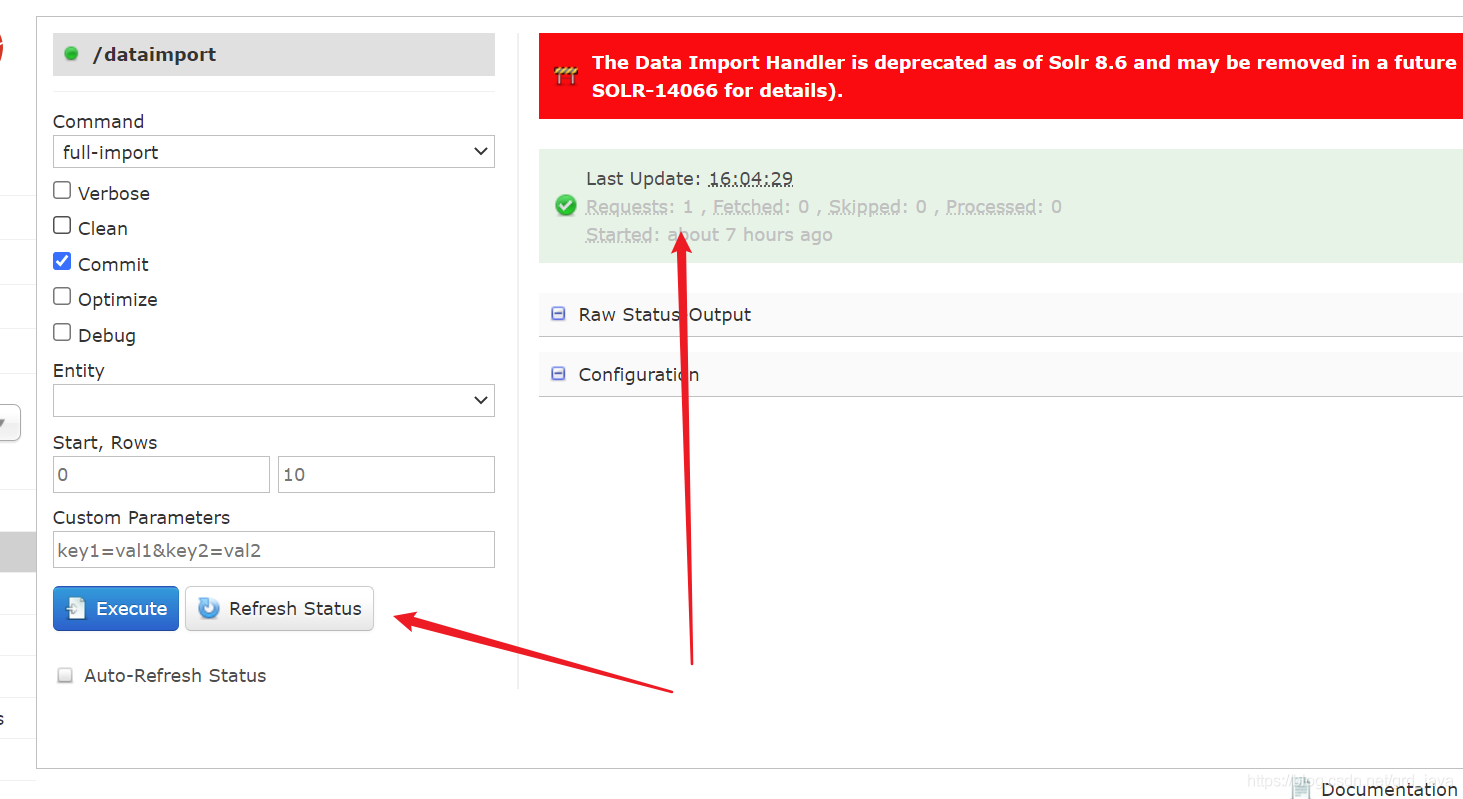Enable the Clean checkbox
The image size is (1463, 799).
62,225
